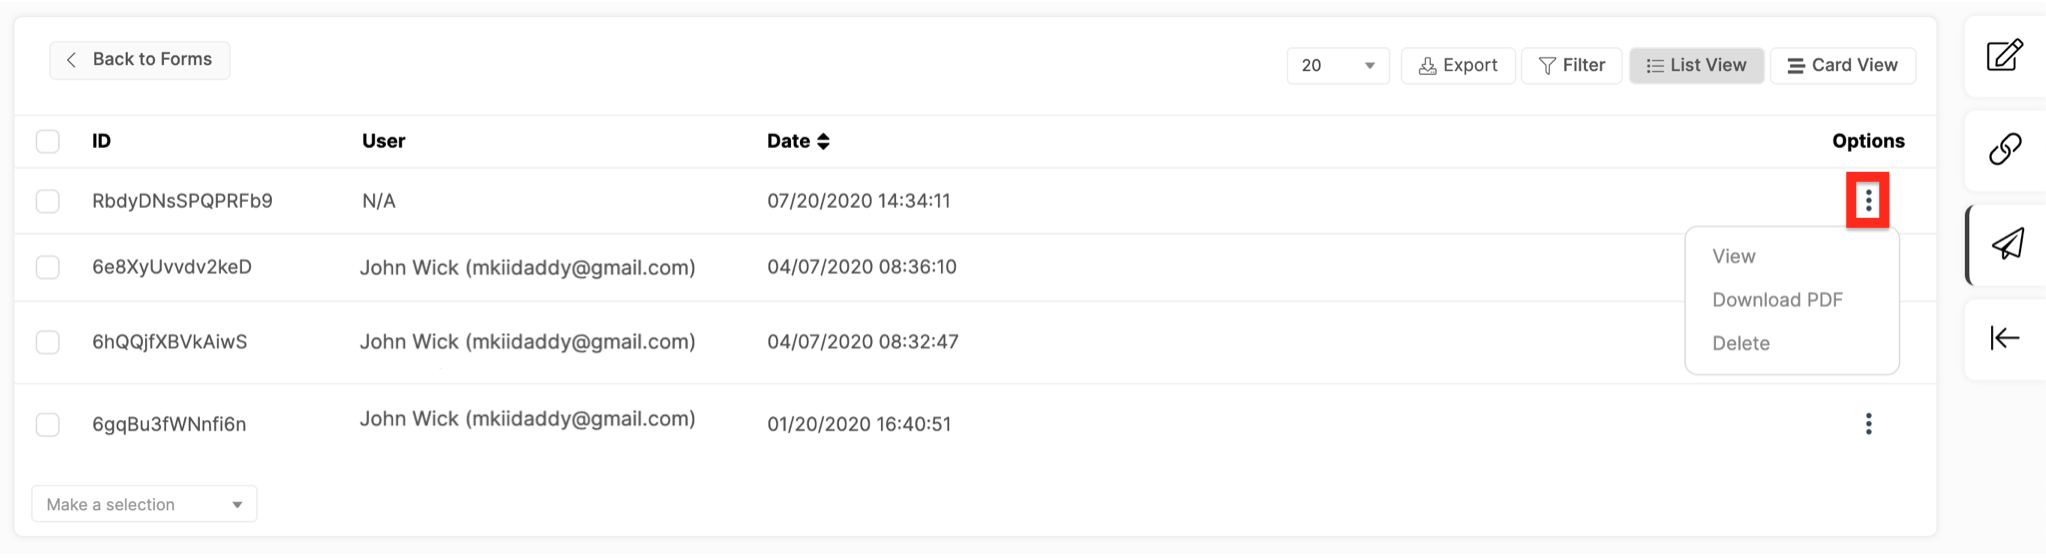
Task: Choose Delete from the options menu
Action: [1740, 343]
